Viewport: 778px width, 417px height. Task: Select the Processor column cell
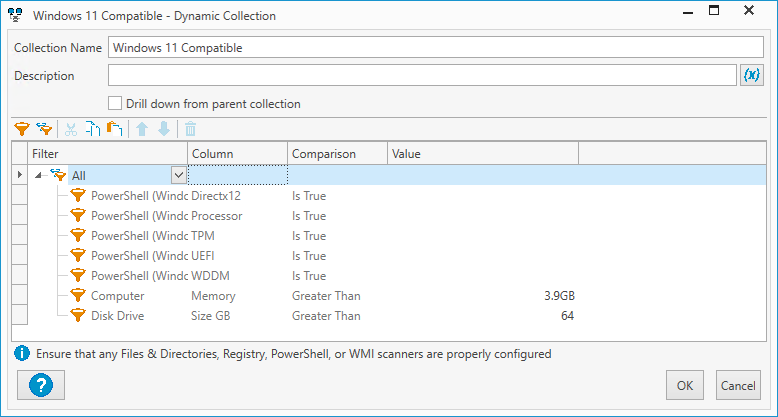[x=238, y=215]
